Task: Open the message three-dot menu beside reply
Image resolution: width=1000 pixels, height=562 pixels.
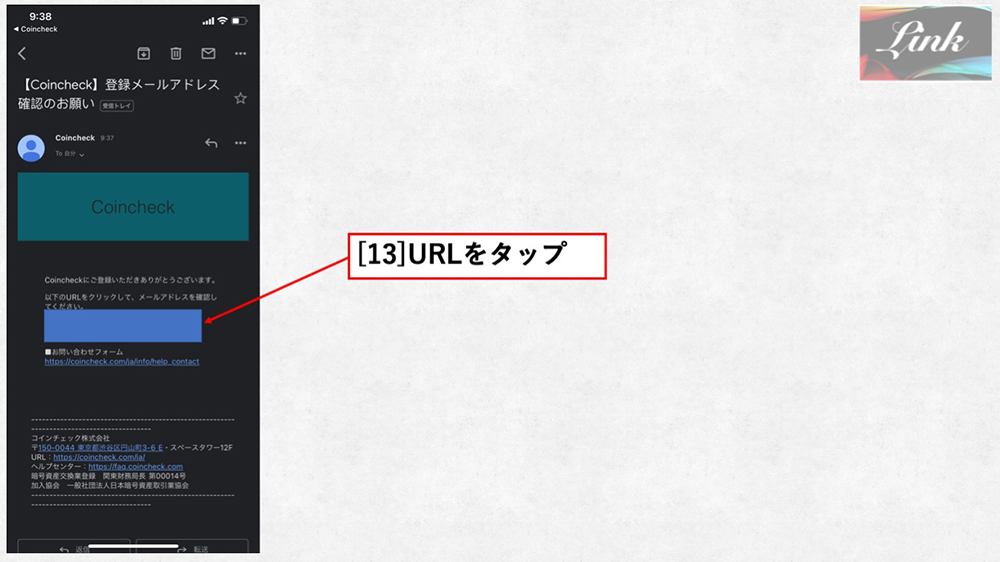Action: click(x=240, y=143)
